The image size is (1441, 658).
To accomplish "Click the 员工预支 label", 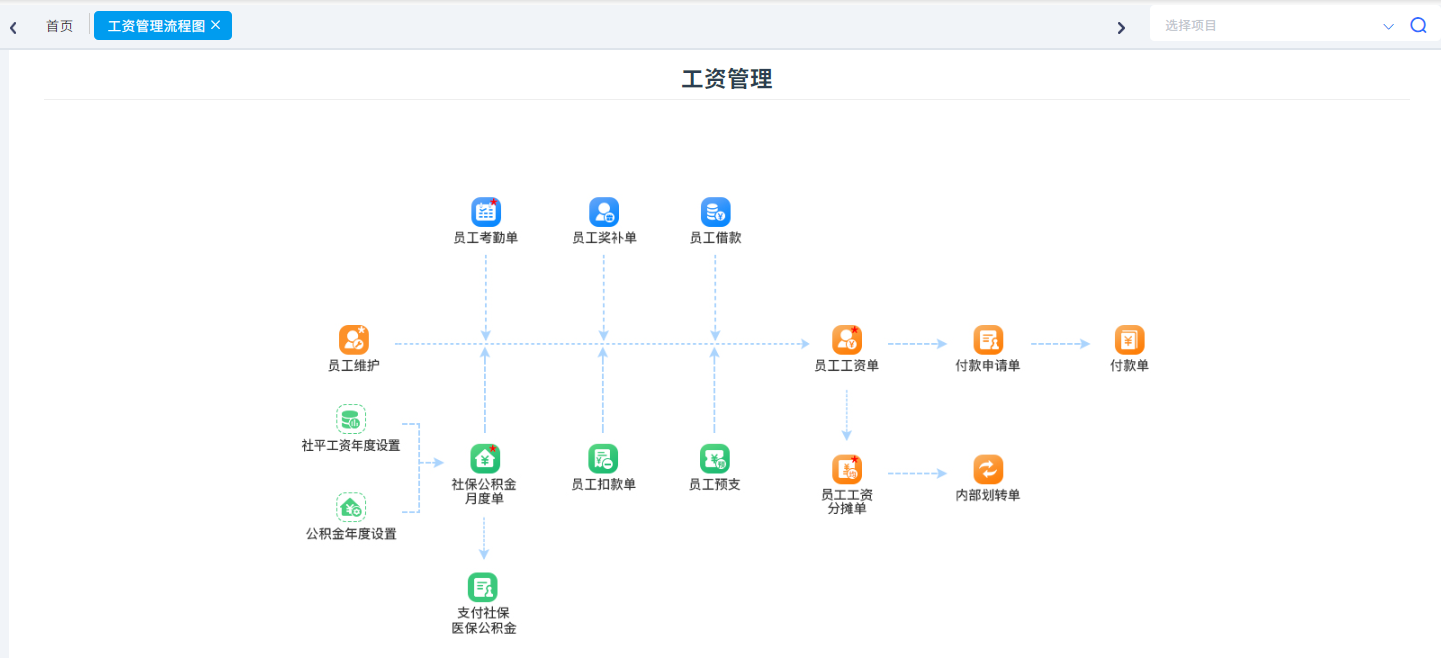I will (715, 485).
